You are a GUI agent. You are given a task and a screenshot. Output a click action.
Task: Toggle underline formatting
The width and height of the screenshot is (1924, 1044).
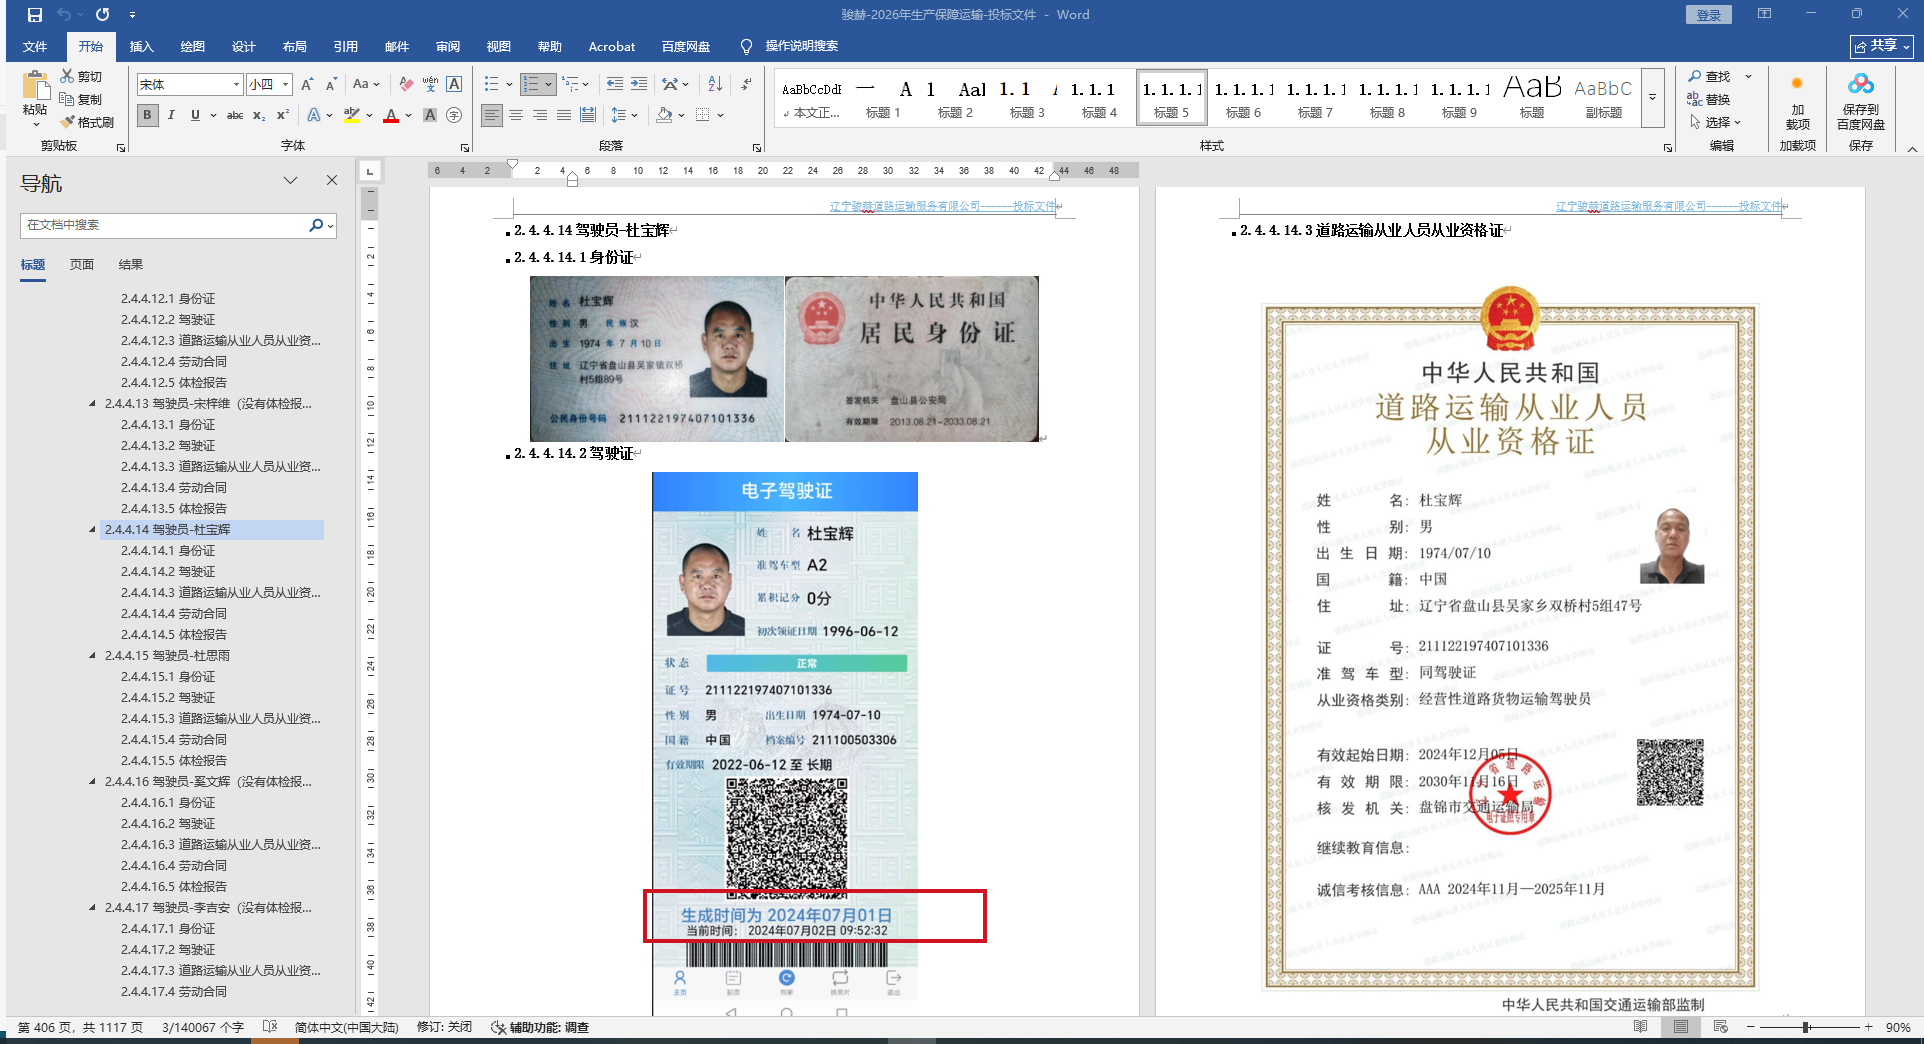(195, 116)
